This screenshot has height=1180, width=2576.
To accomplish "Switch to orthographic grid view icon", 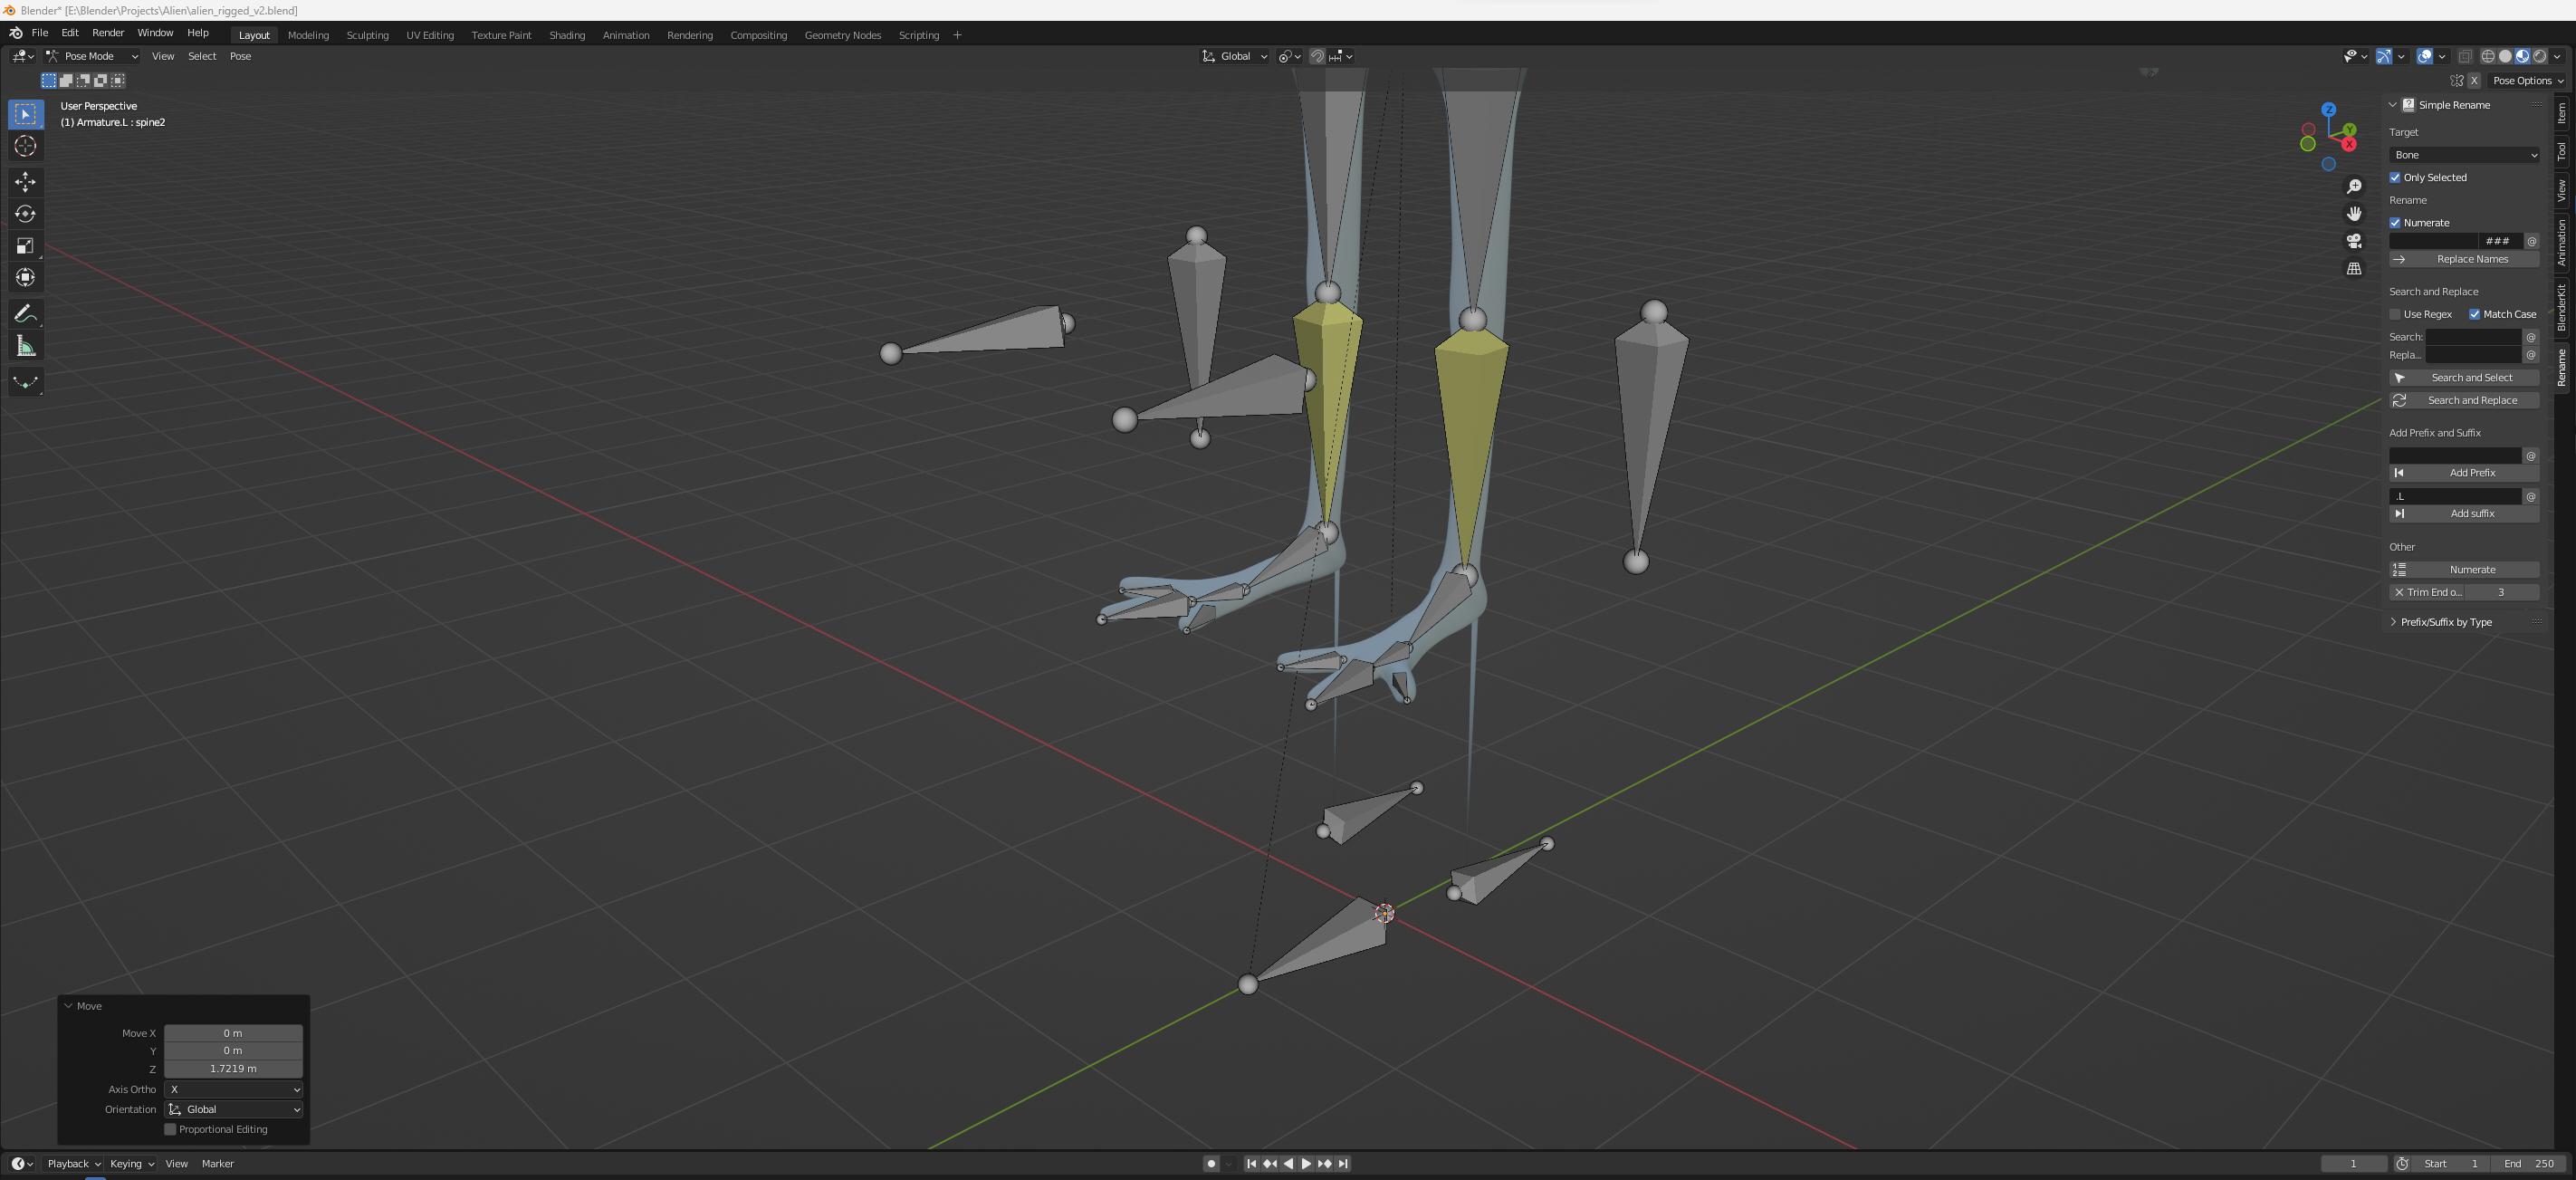I will pyautogui.click(x=2354, y=269).
